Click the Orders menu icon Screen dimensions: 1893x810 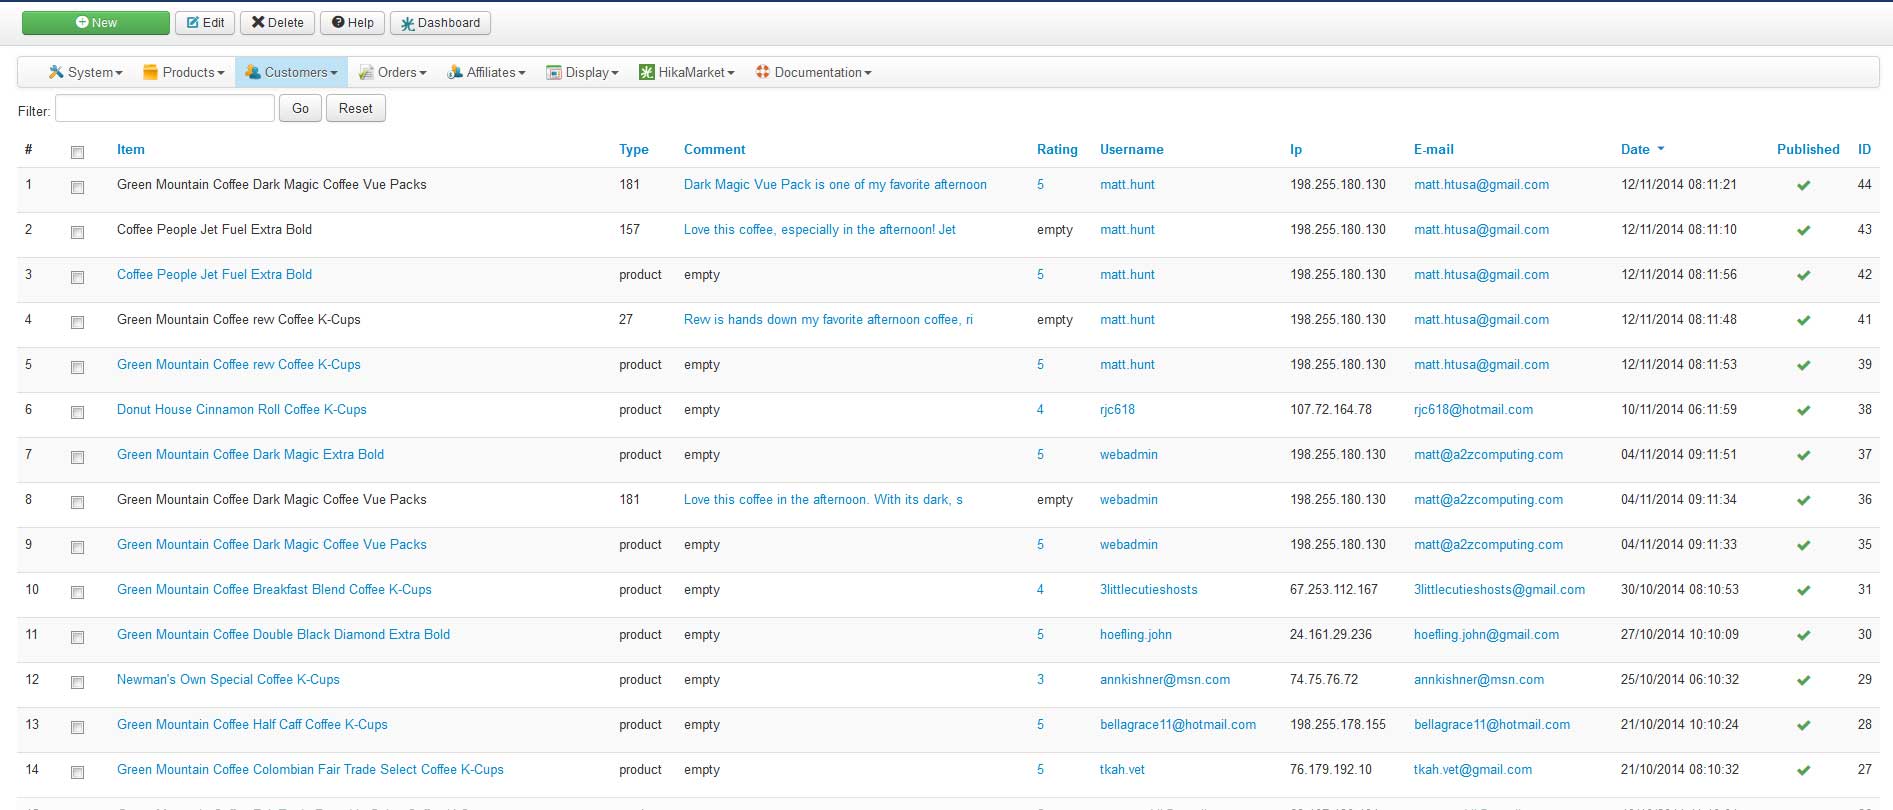pyautogui.click(x=366, y=72)
